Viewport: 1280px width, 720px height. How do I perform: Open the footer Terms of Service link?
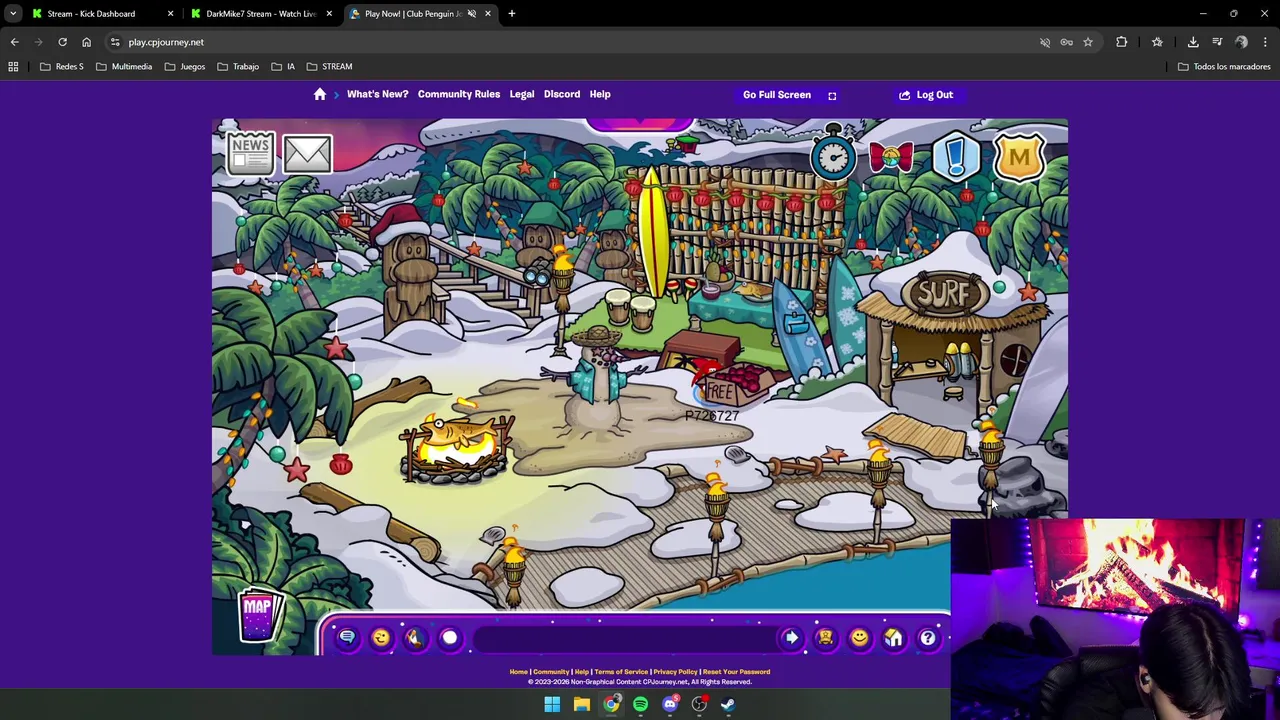coord(621,672)
